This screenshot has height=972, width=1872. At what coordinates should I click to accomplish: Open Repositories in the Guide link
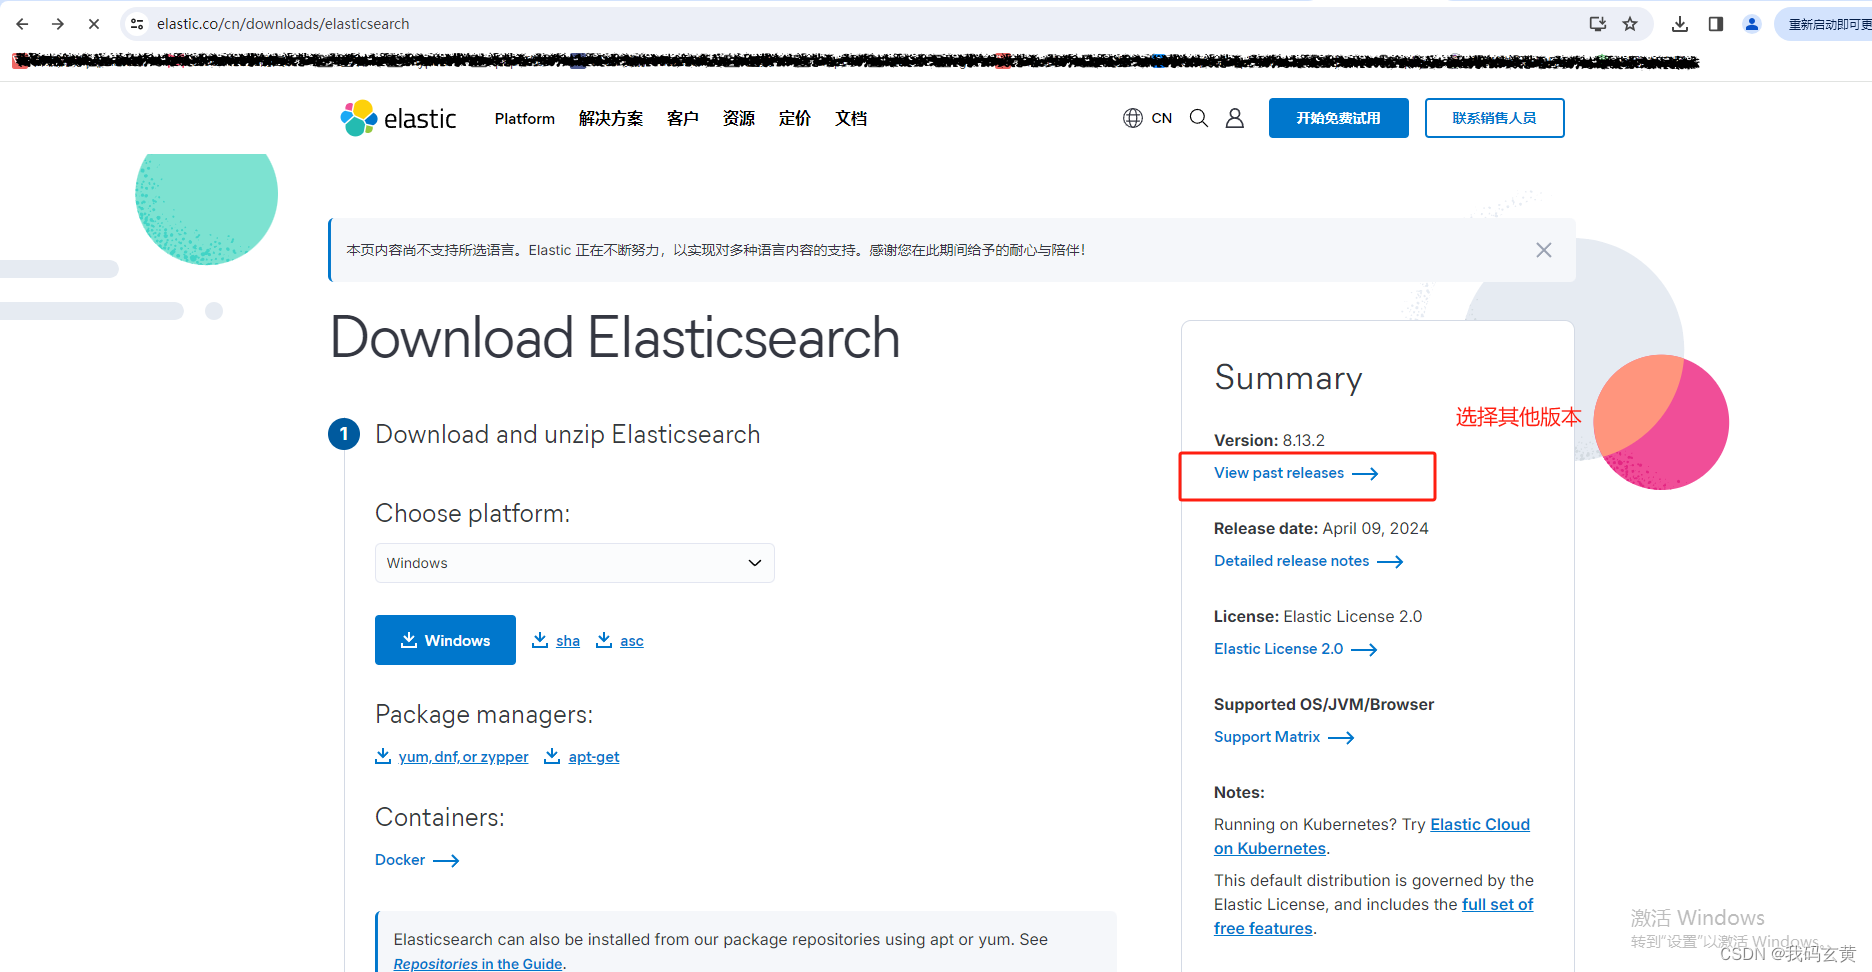[x=478, y=963]
